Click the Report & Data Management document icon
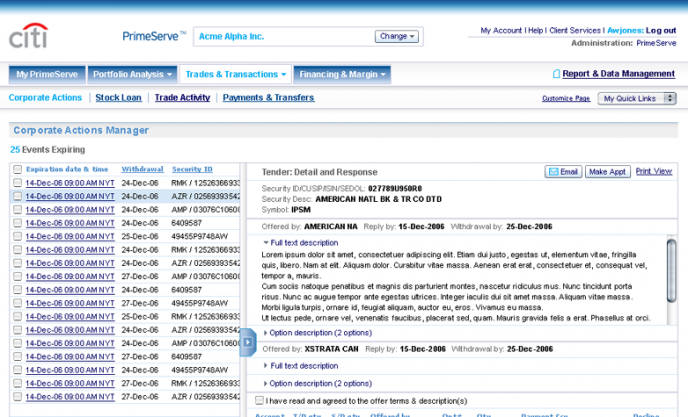Viewport: 688px width, 417px height. [x=556, y=74]
